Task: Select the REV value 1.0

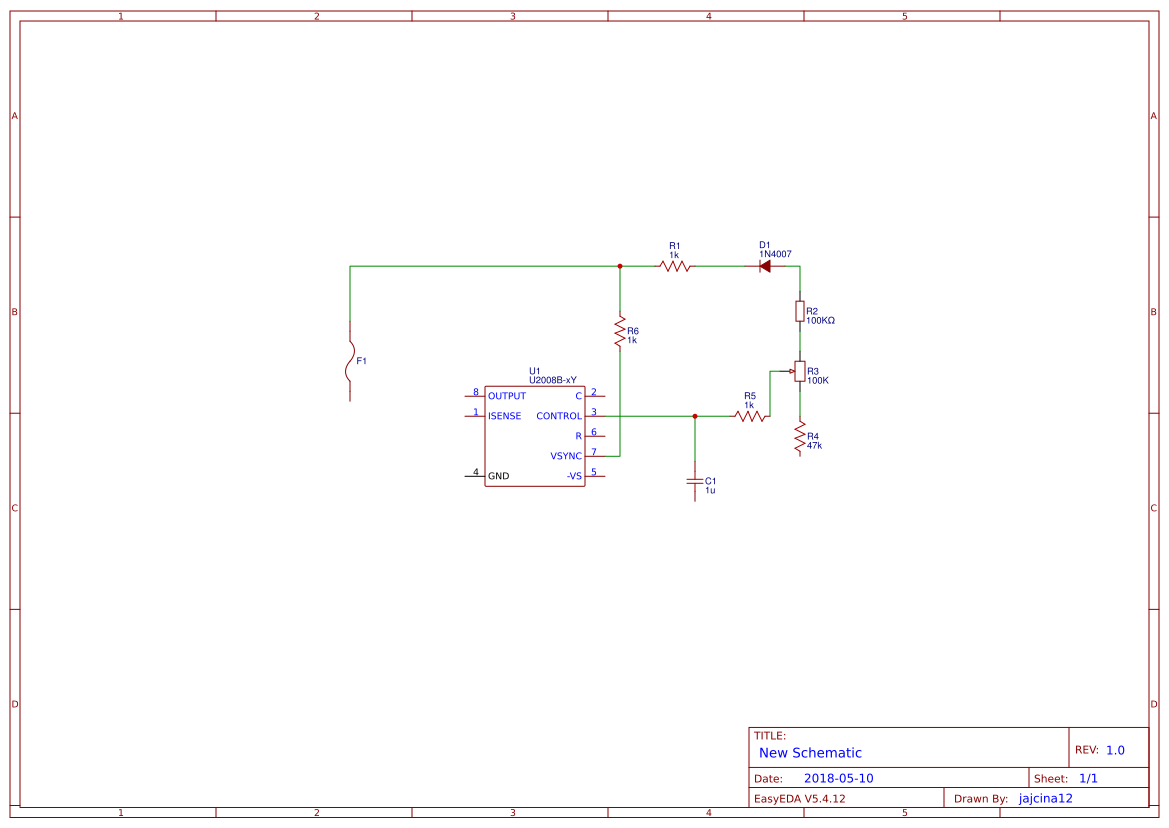Action: click(1115, 750)
